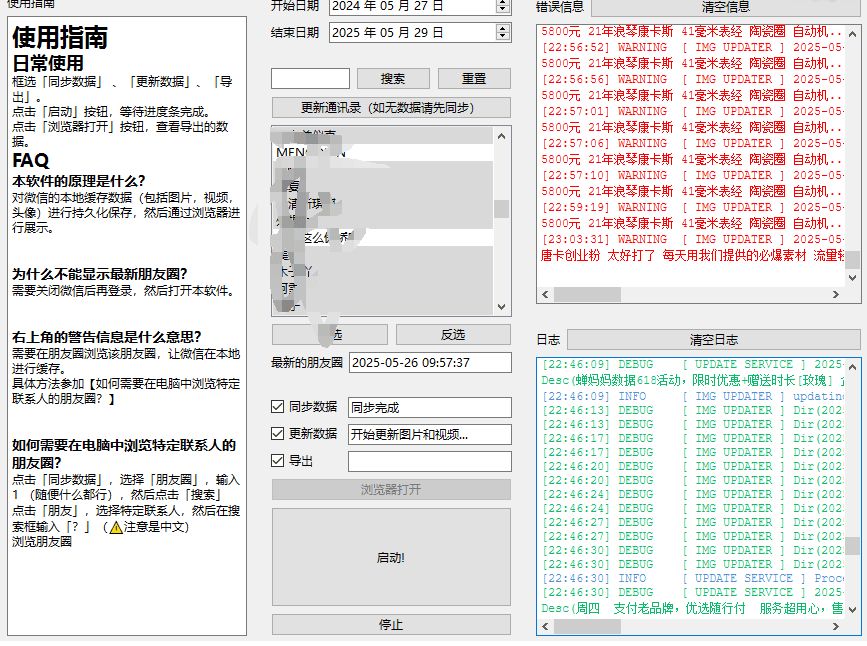This screenshot has height=646, width=867.
Task: Click the large 启动! button
Action: [391, 558]
